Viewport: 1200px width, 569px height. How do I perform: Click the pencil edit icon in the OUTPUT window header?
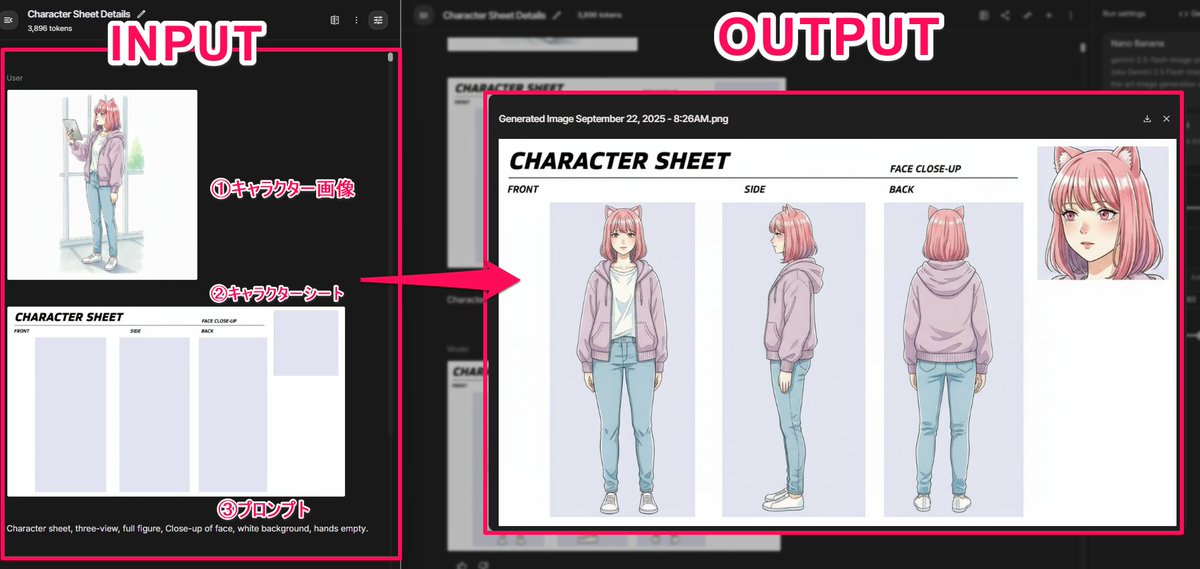(556, 15)
